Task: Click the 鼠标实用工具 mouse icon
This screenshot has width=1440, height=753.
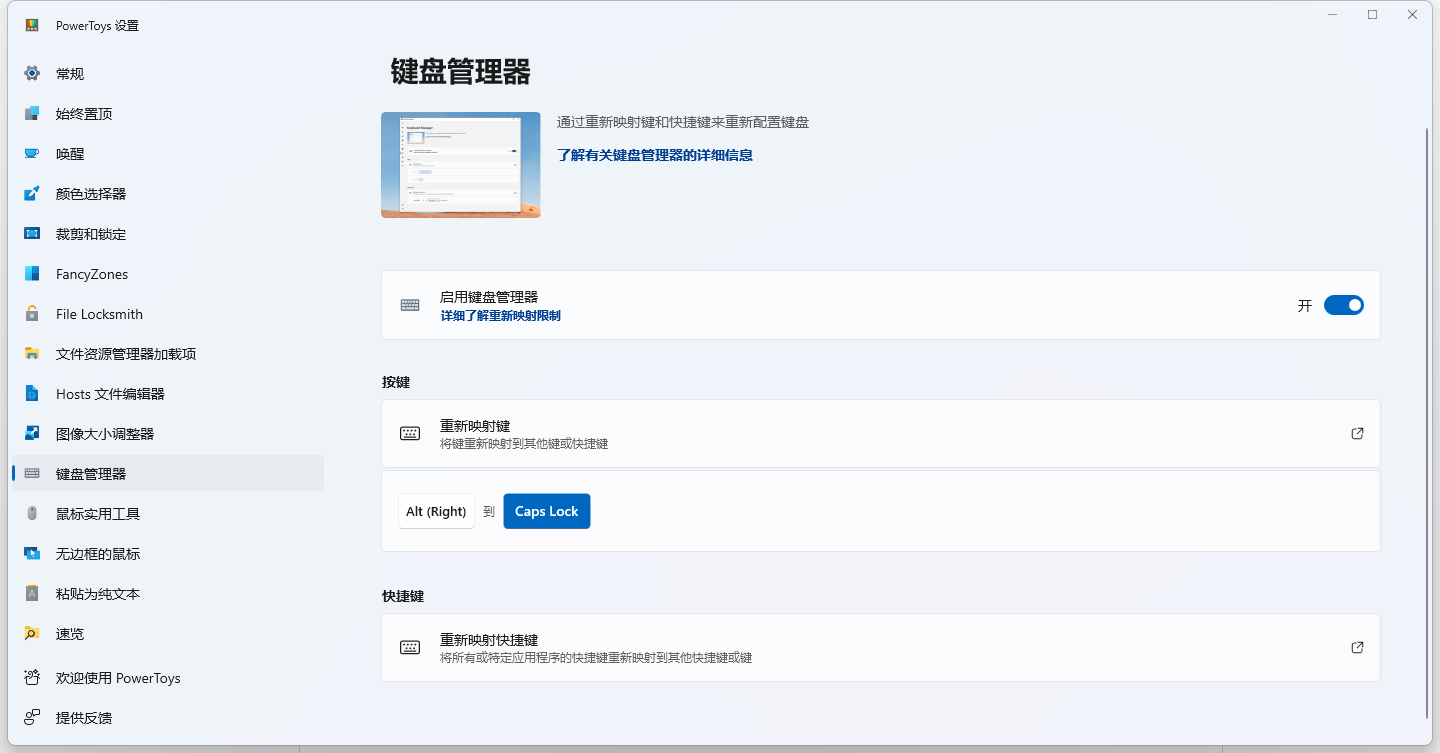Action: (32, 513)
